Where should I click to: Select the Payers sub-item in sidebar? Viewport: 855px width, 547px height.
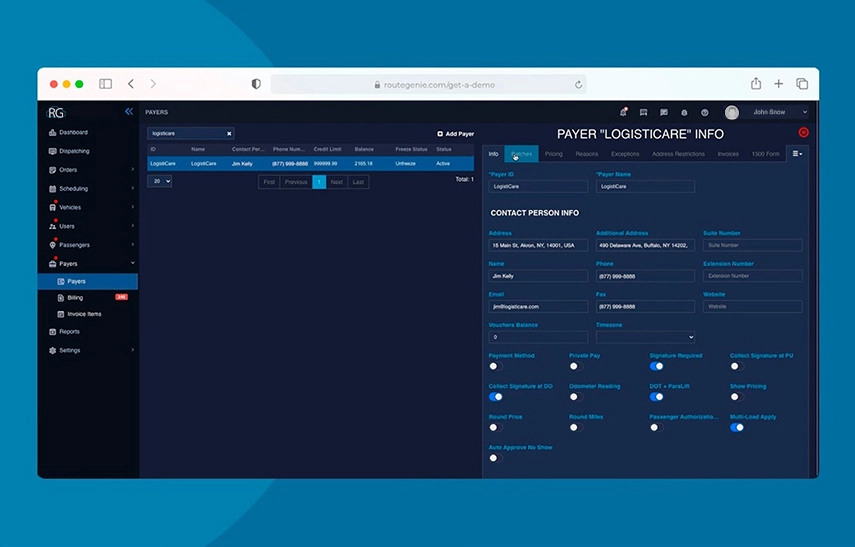[x=88, y=281]
